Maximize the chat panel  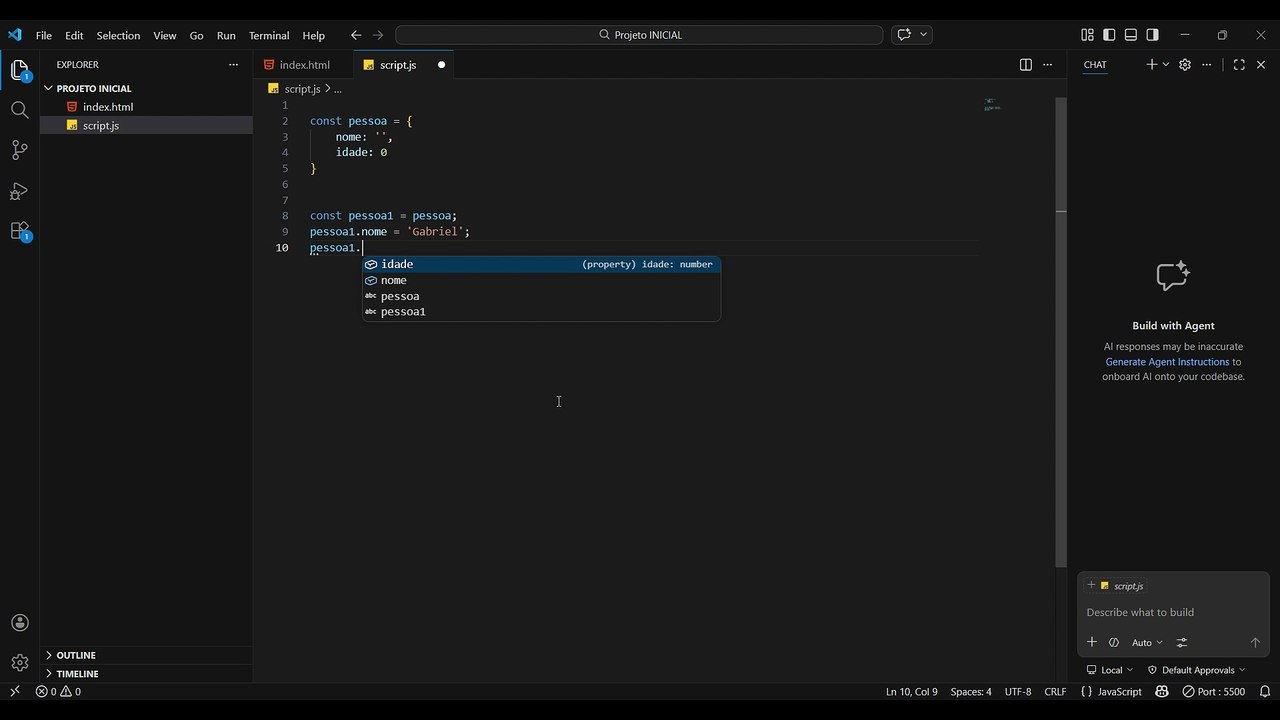click(x=1239, y=65)
